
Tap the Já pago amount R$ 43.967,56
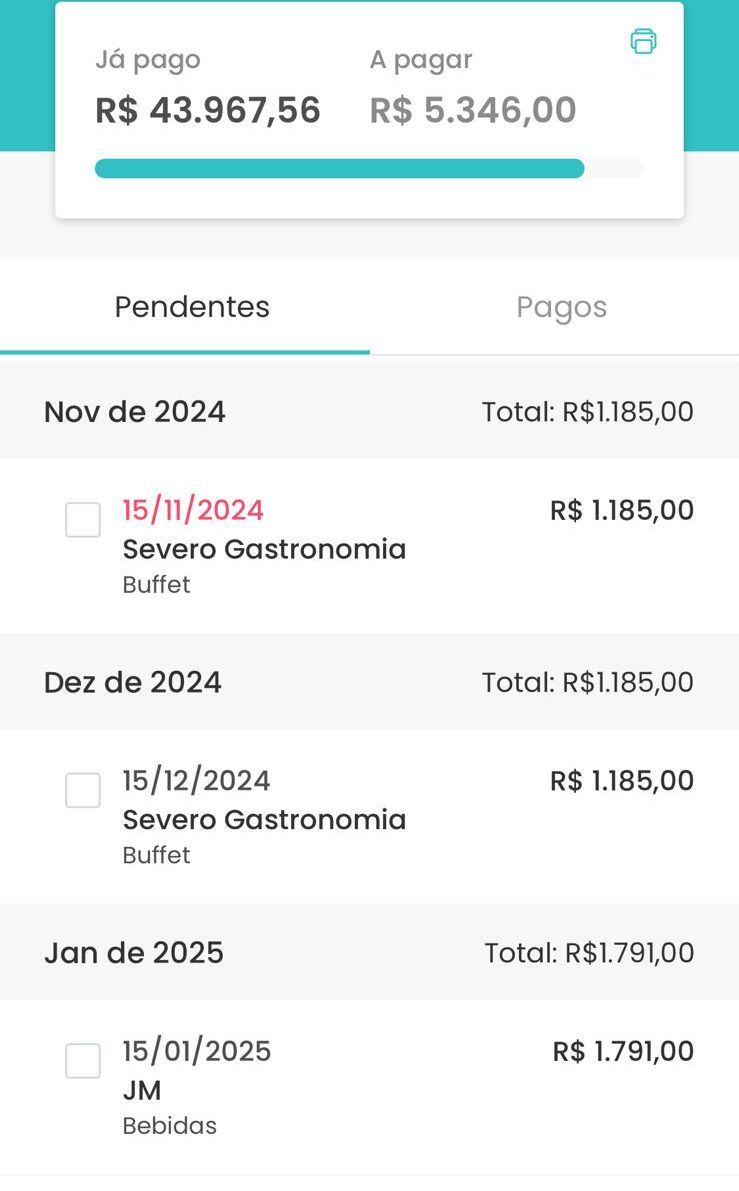(208, 110)
